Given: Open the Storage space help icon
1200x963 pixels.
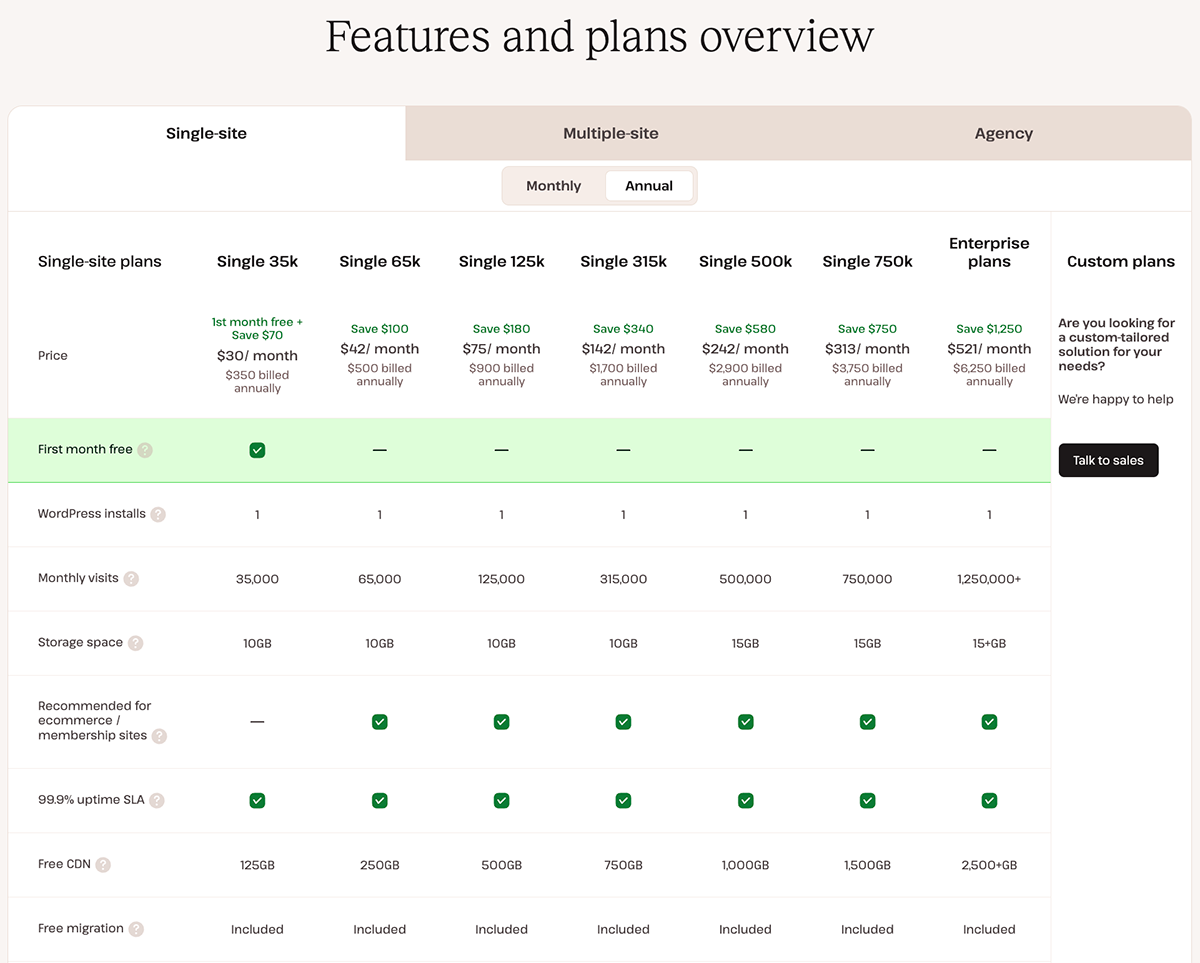Looking at the screenshot, I should pyautogui.click(x=136, y=643).
